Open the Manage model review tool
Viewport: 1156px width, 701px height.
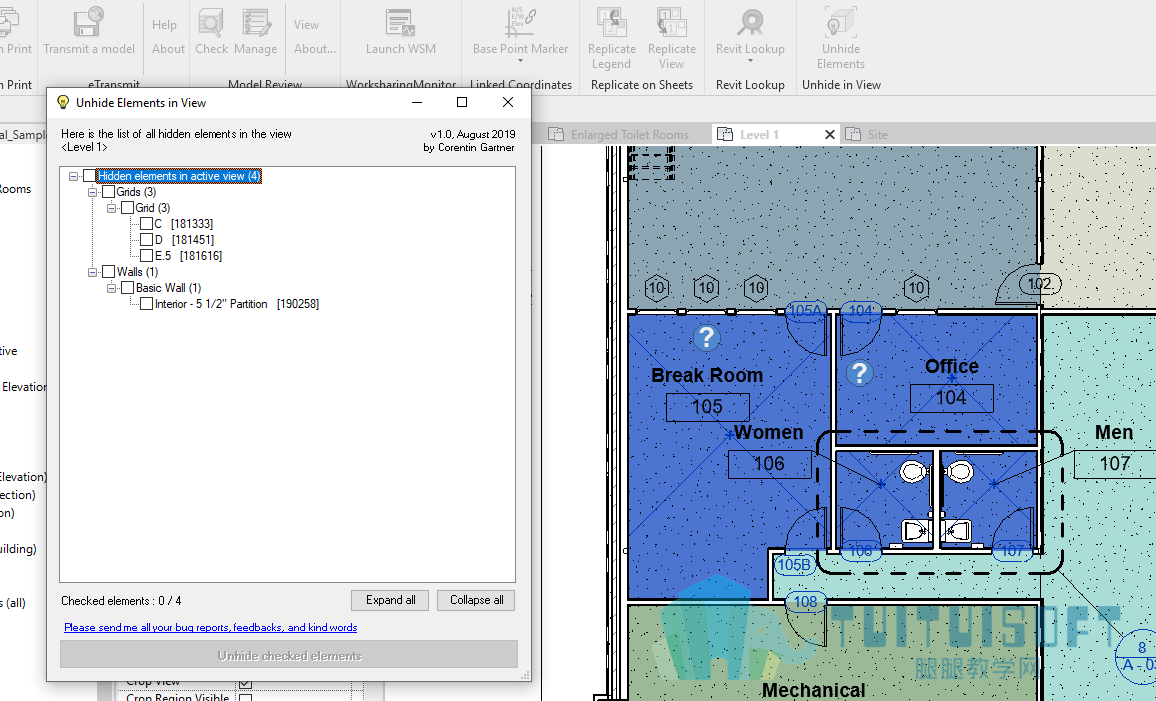point(256,22)
